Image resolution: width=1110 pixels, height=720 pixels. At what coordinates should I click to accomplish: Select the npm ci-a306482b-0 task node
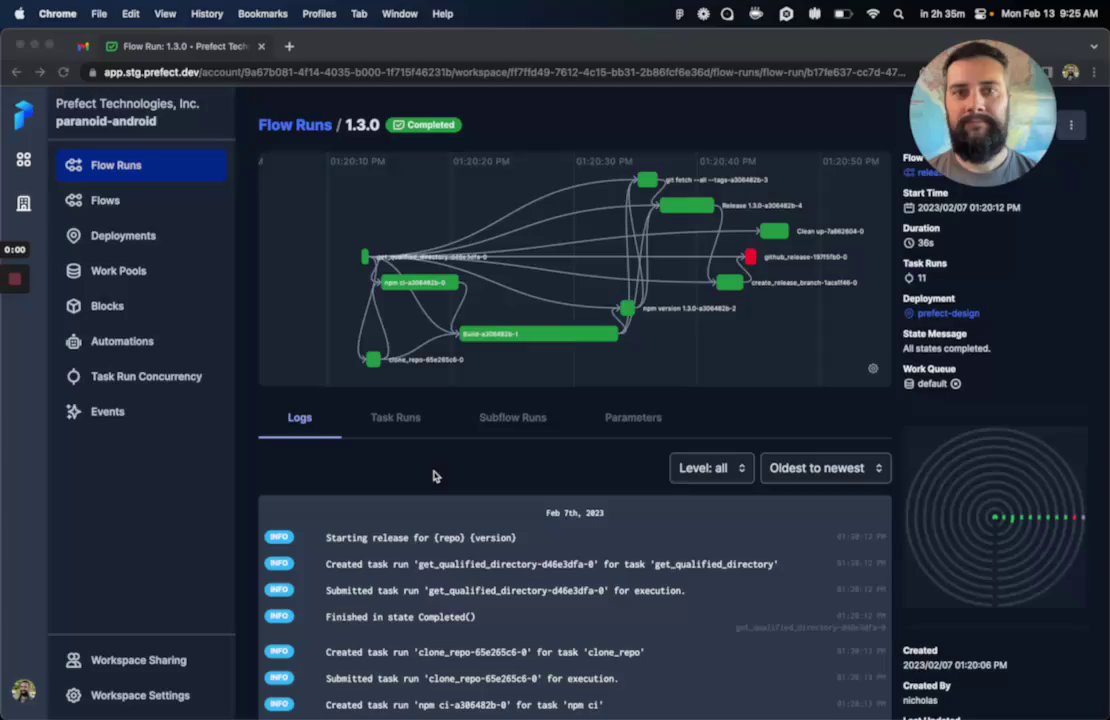click(419, 282)
